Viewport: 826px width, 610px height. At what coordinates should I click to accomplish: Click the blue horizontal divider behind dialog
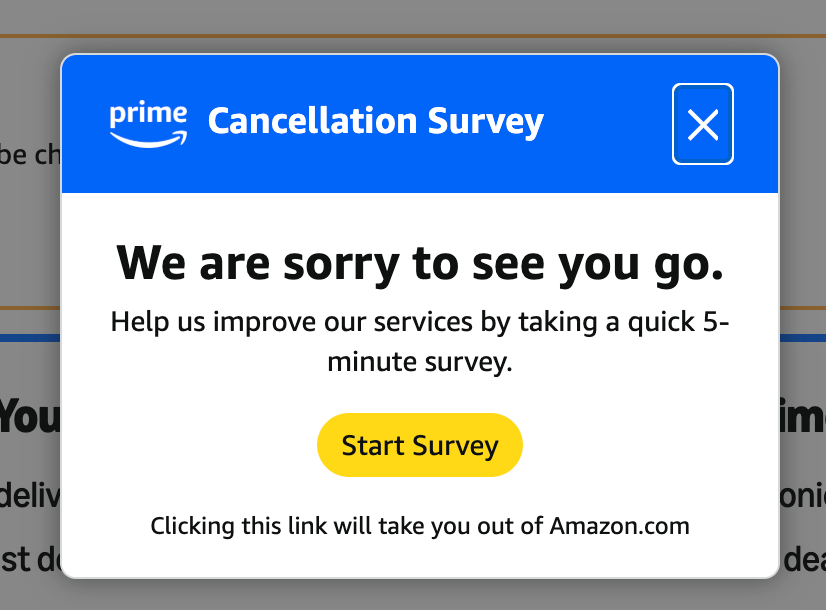pyautogui.click(x=28, y=338)
